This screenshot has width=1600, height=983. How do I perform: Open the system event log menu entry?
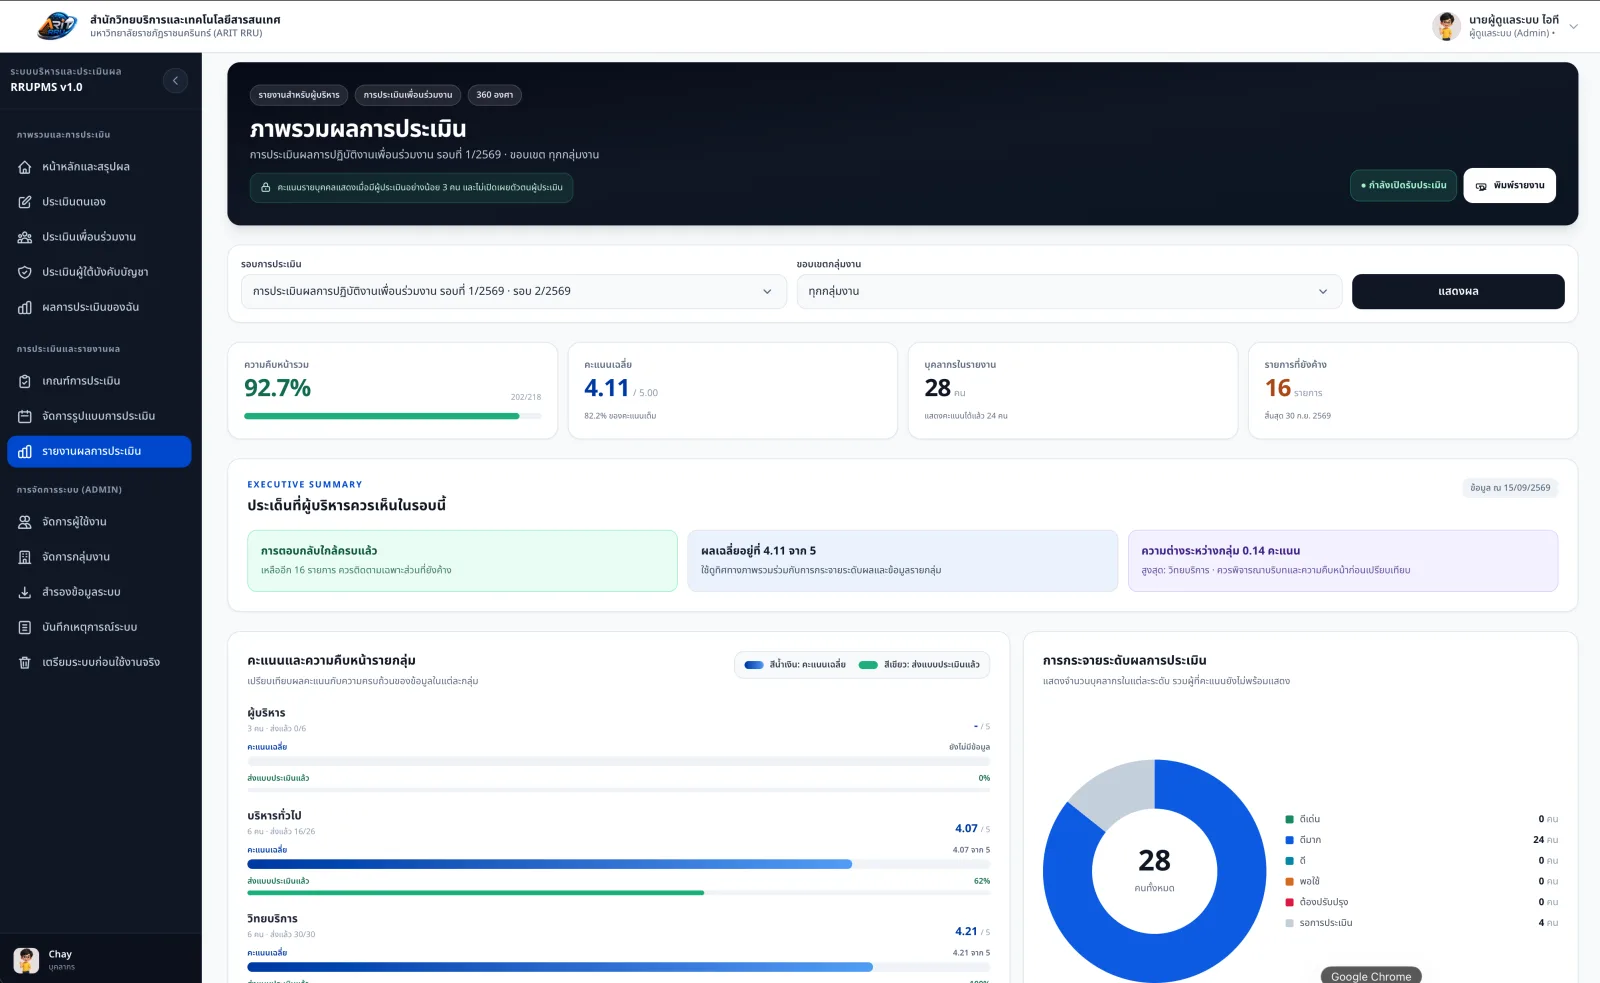[99, 627]
